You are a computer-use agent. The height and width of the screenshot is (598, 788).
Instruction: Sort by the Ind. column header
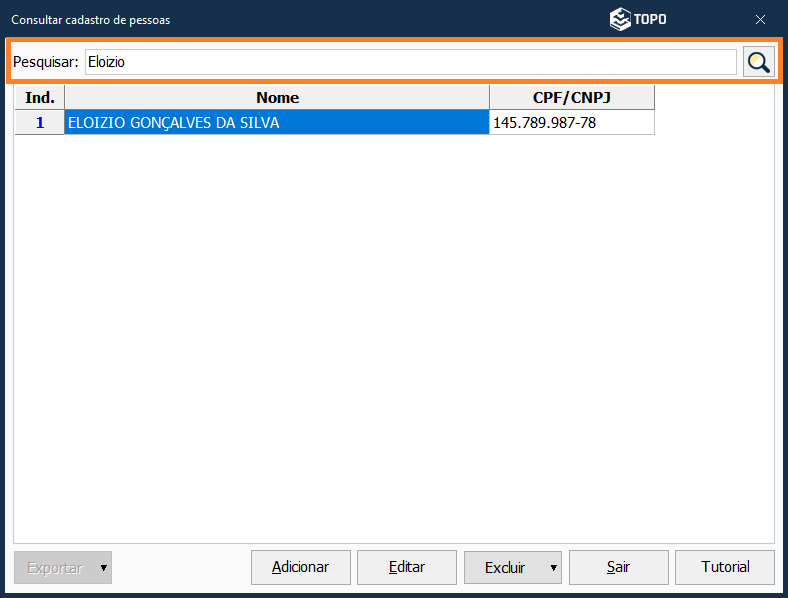coord(39,97)
